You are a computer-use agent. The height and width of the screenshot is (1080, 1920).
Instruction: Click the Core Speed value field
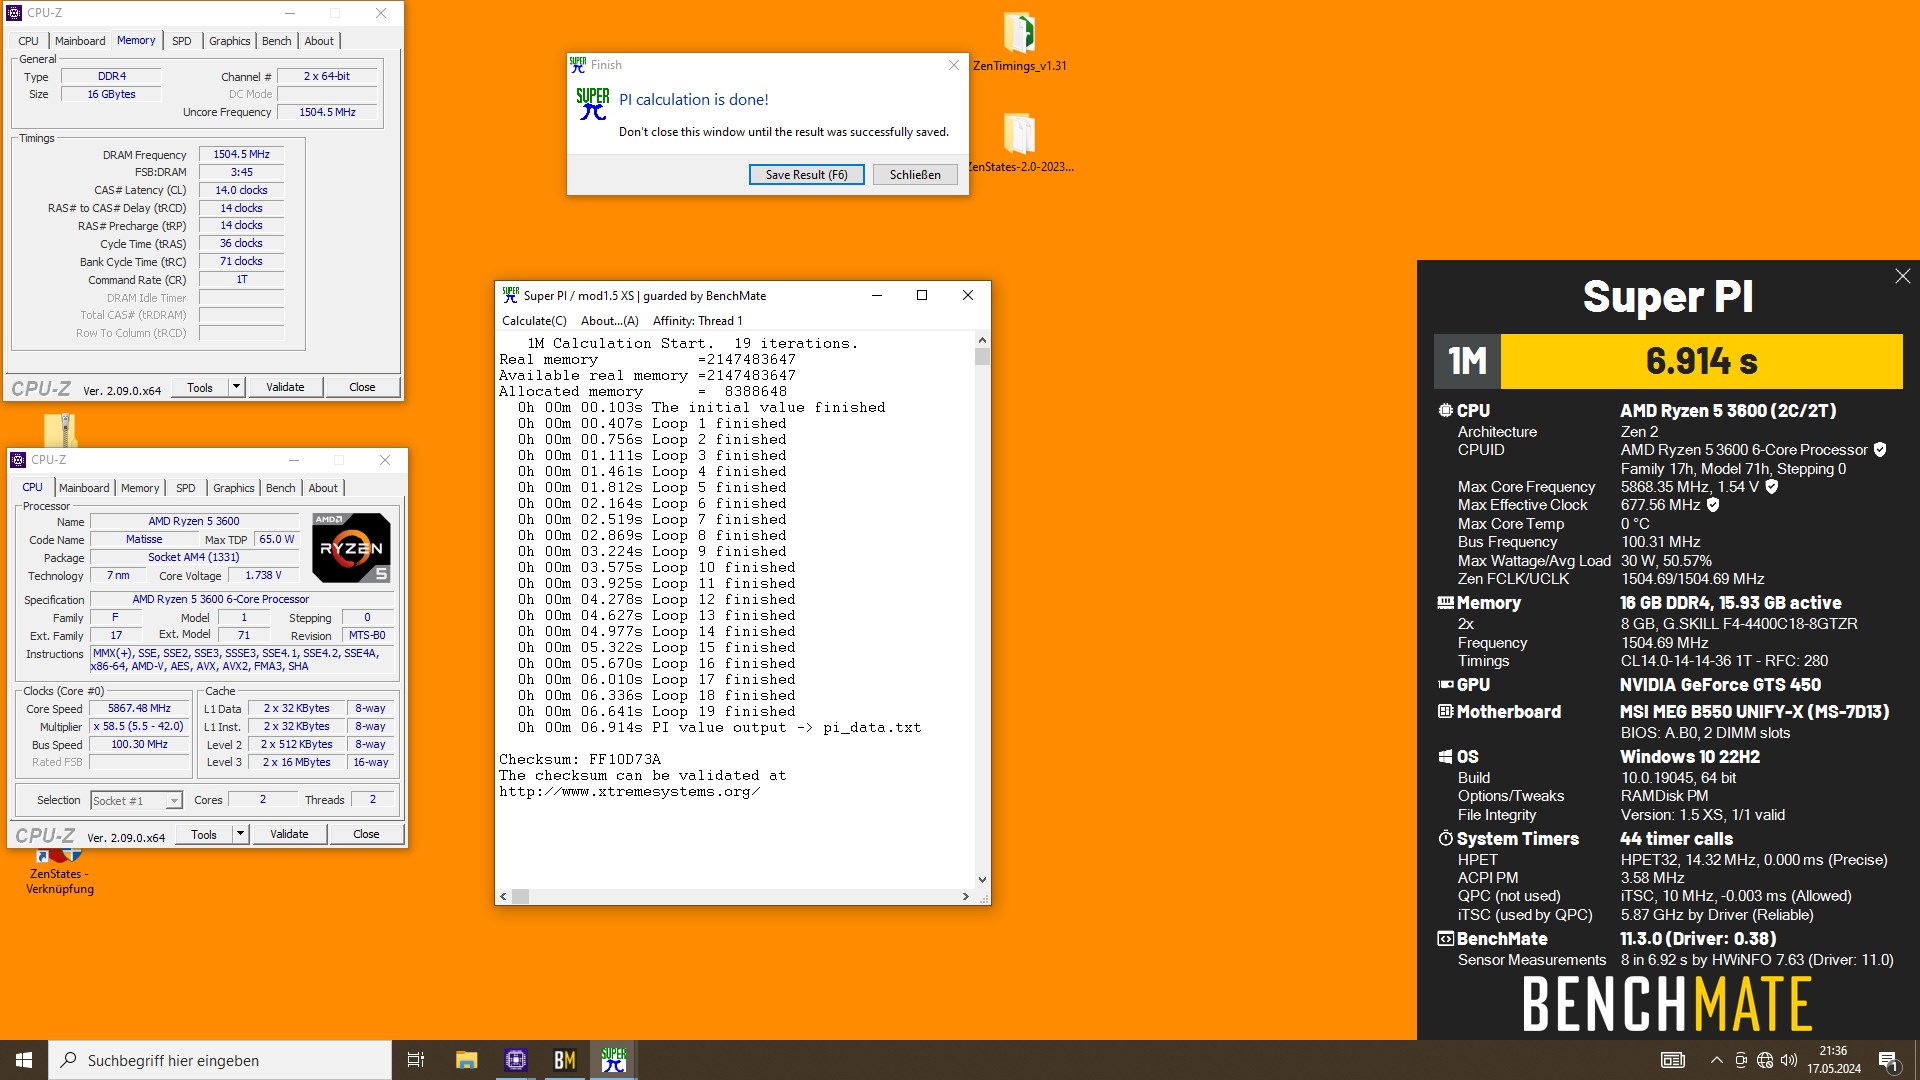tap(139, 709)
